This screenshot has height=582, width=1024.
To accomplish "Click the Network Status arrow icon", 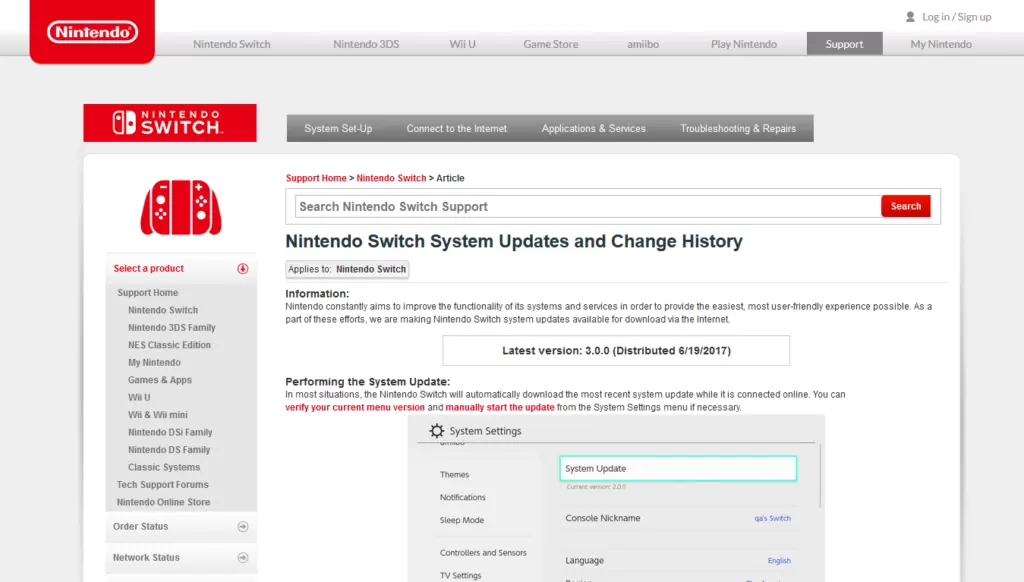I will click(243, 558).
